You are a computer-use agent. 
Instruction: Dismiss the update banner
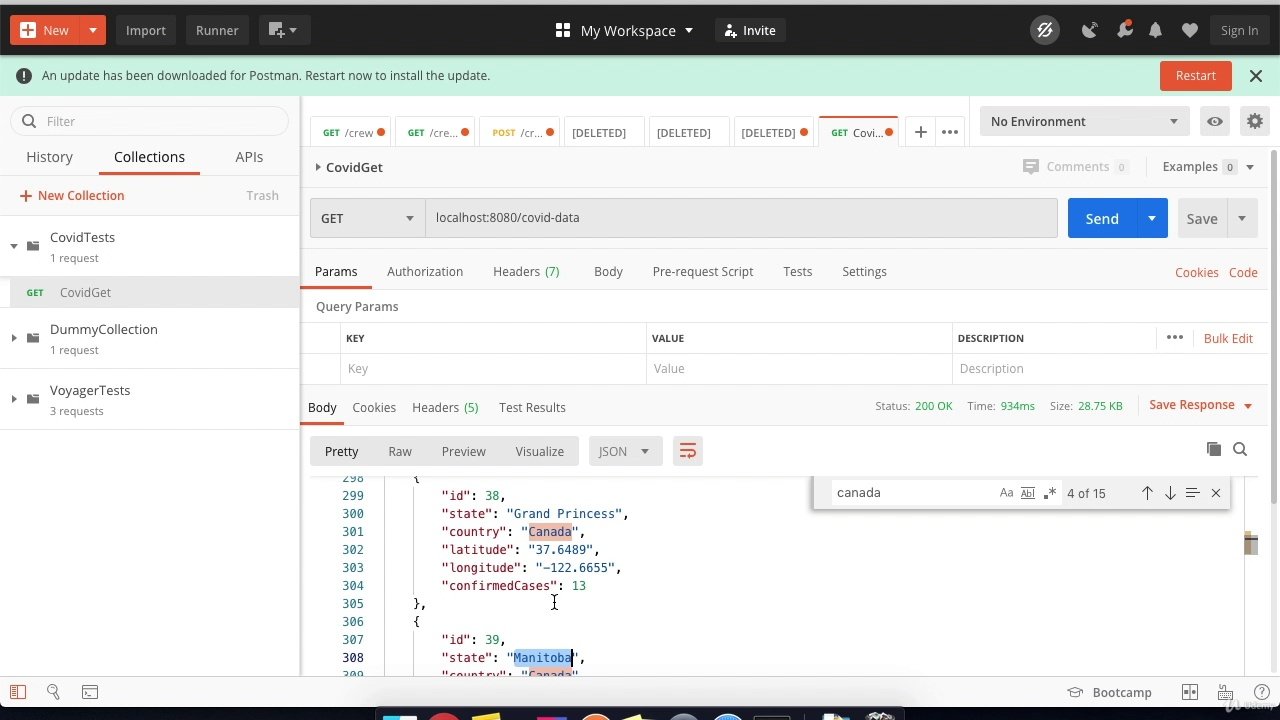click(1256, 75)
